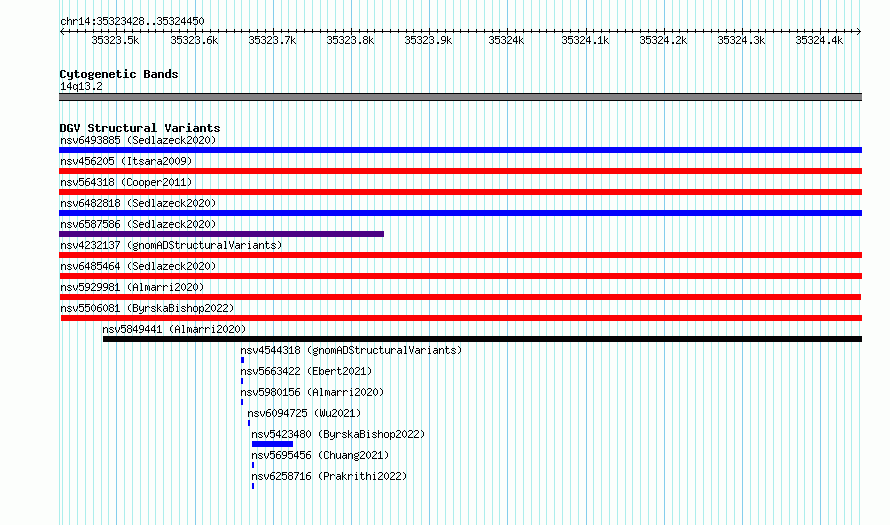Open variant nsv6482818 (Sedlazeck2020) label
Image resolution: width=890 pixels, height=525 pixels.
tap(138, 203)
